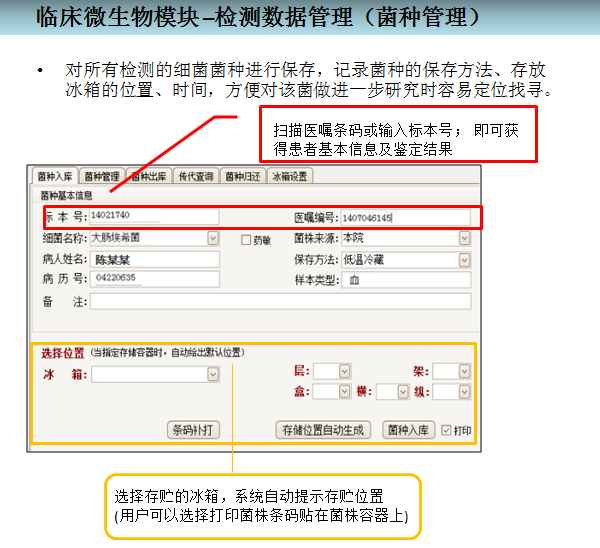Expand the 细菌名称 dropdown

pyautogui.click(x=213, y=239)
